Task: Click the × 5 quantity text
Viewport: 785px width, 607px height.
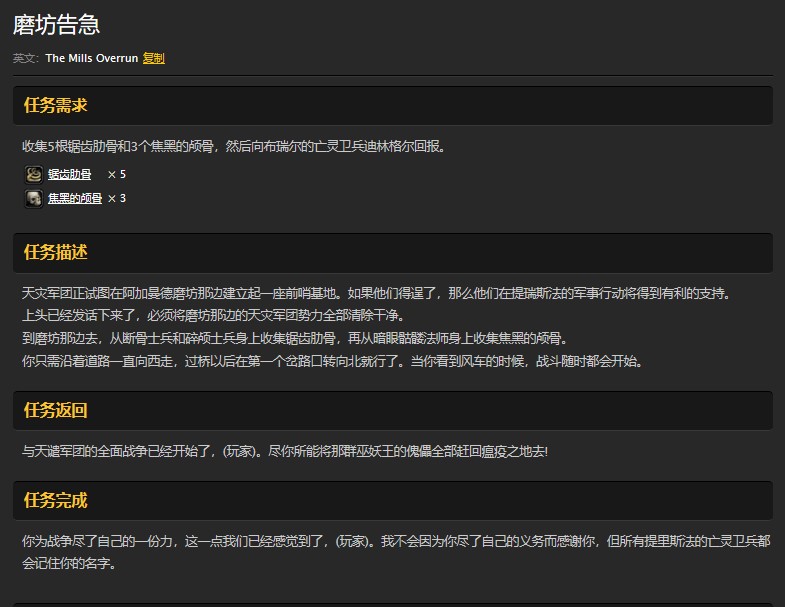Action: point(117,174)
